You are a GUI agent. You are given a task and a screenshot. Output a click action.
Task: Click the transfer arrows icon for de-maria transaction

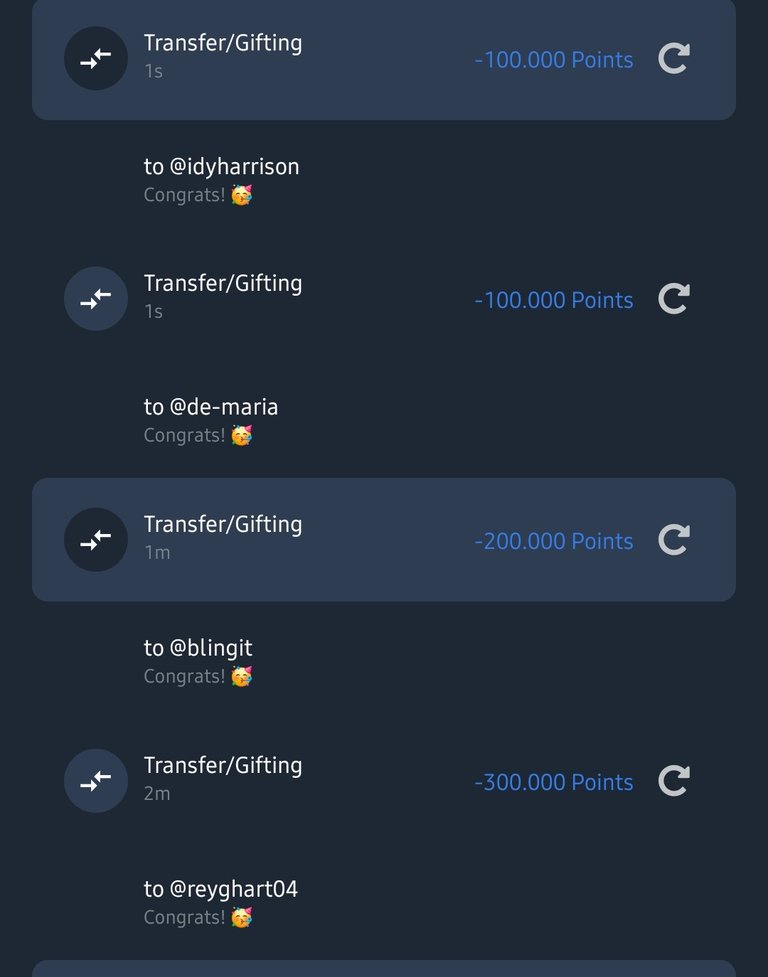pyautogui.click(x=96, y=298)
